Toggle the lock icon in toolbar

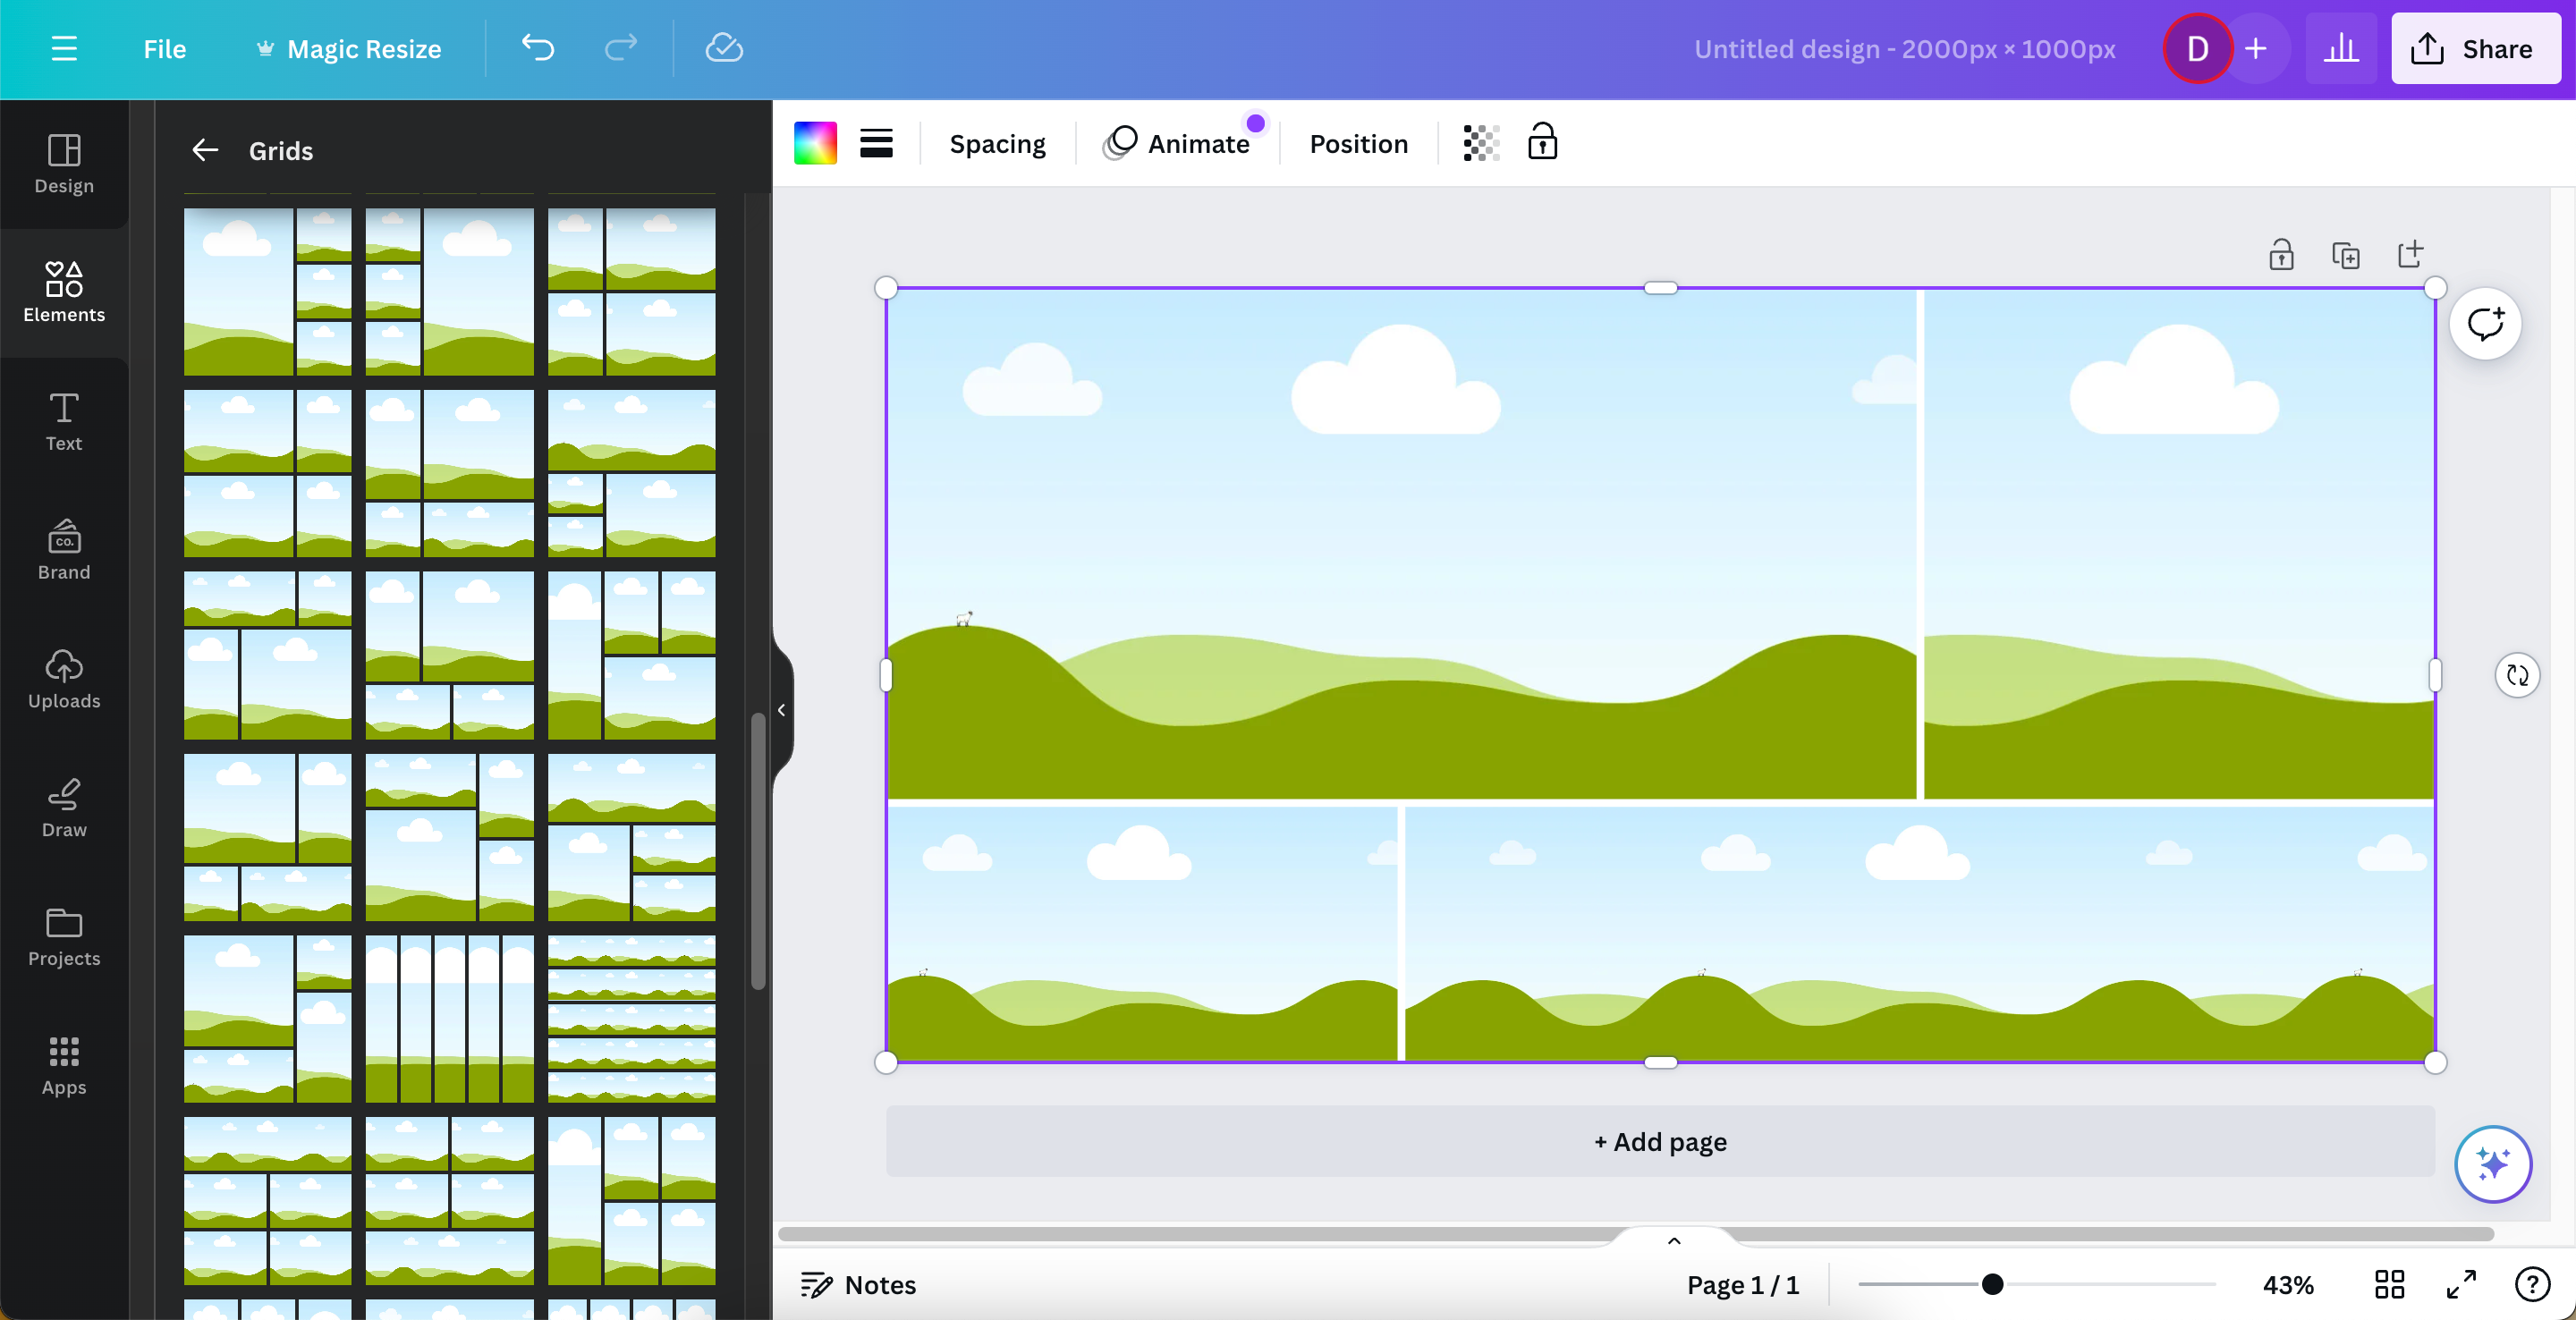(x=1542, y=143)
